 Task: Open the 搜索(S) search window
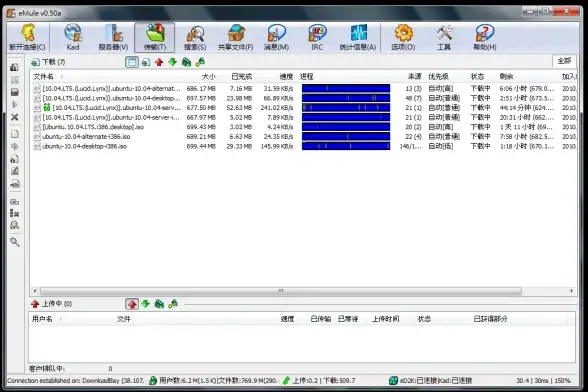click(195, 37)
